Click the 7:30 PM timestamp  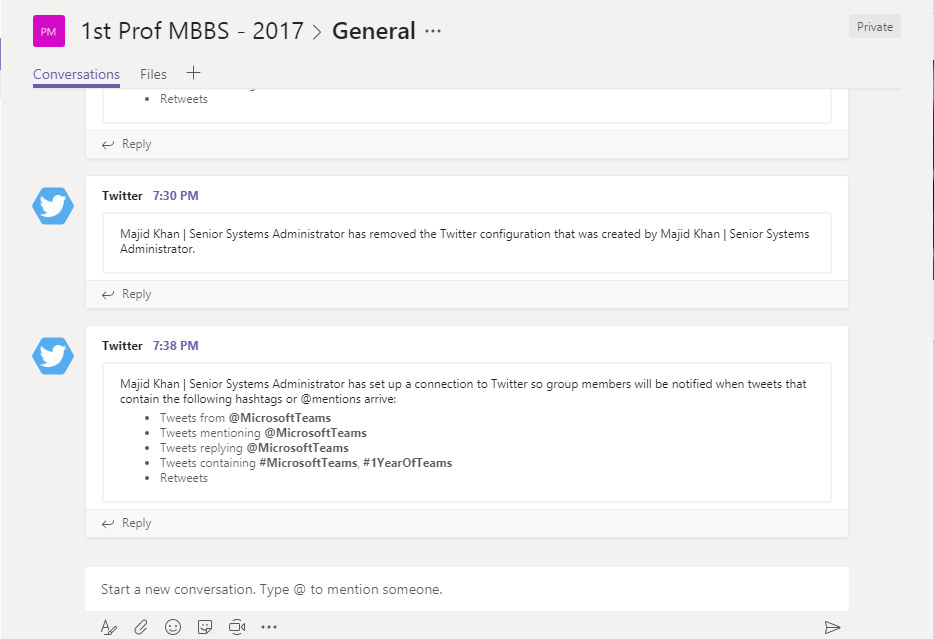pyautogui.click(x=175, y=195)
